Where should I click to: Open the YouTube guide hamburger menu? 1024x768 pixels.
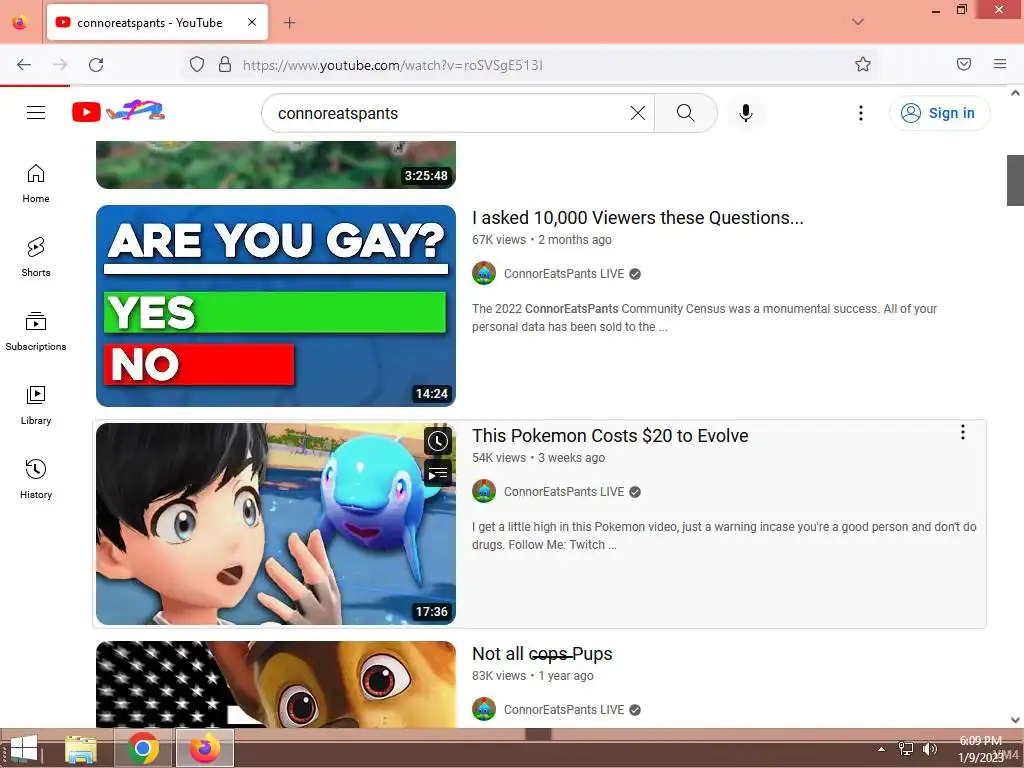pyautogui.click(x=36, y=112)
